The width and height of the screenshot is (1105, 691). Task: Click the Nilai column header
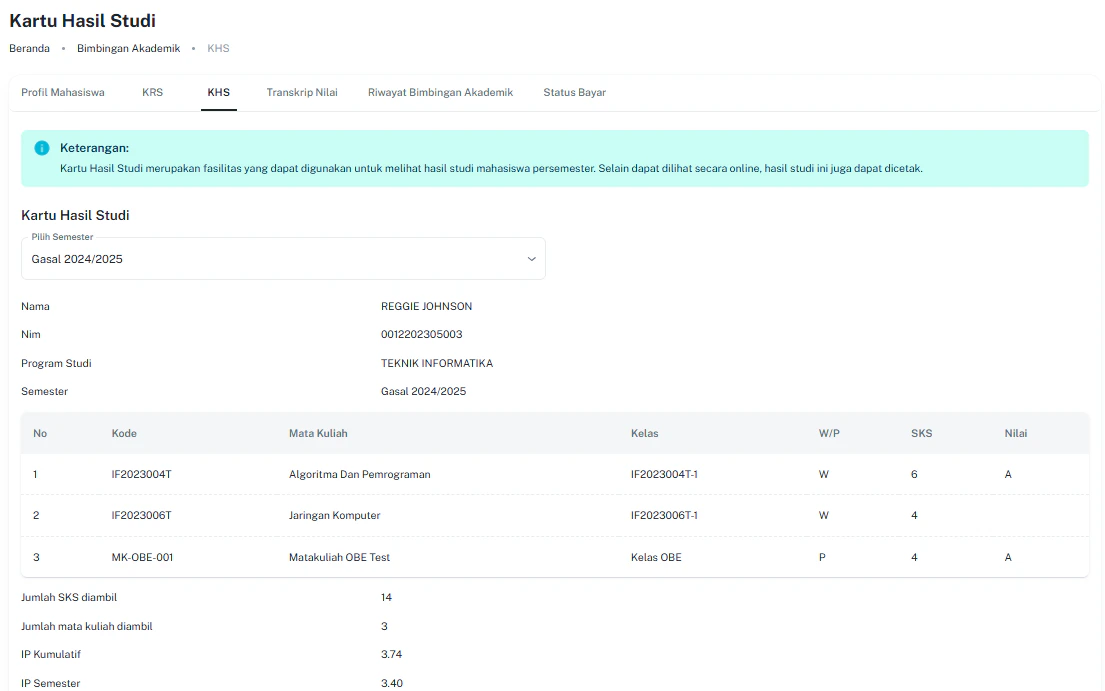(x=1016, y=433)
